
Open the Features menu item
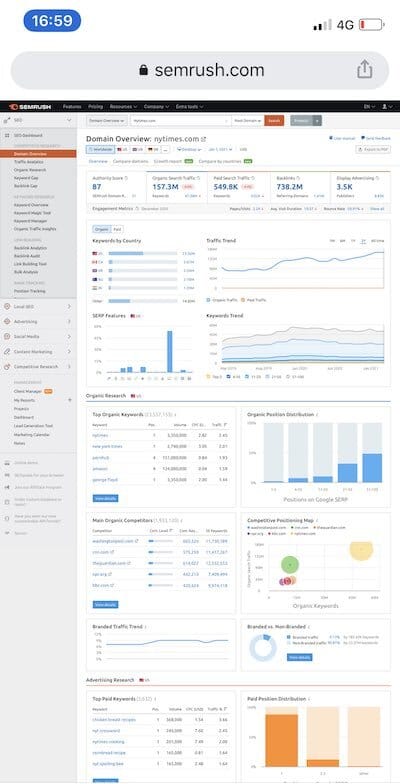pyautogui.click(x=72, y=106)
